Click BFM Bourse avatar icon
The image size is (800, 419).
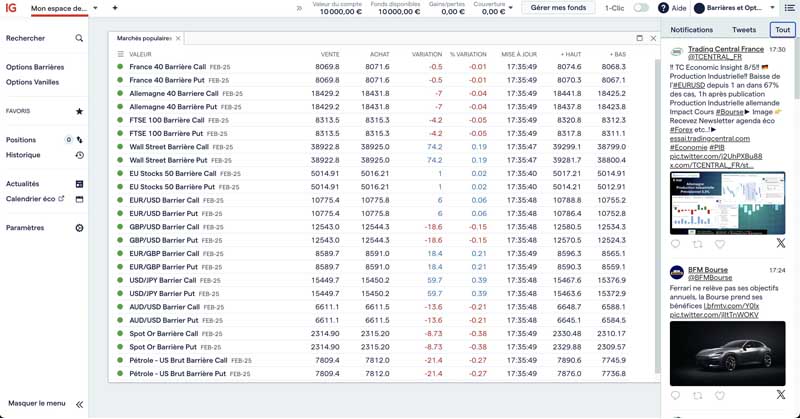point(677,273)
